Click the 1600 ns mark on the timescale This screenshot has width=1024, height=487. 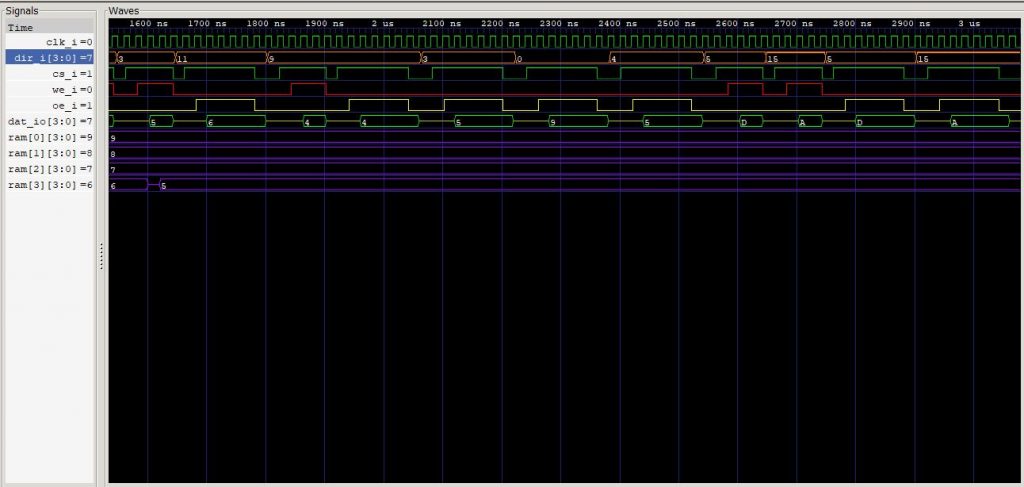[149, 23]
